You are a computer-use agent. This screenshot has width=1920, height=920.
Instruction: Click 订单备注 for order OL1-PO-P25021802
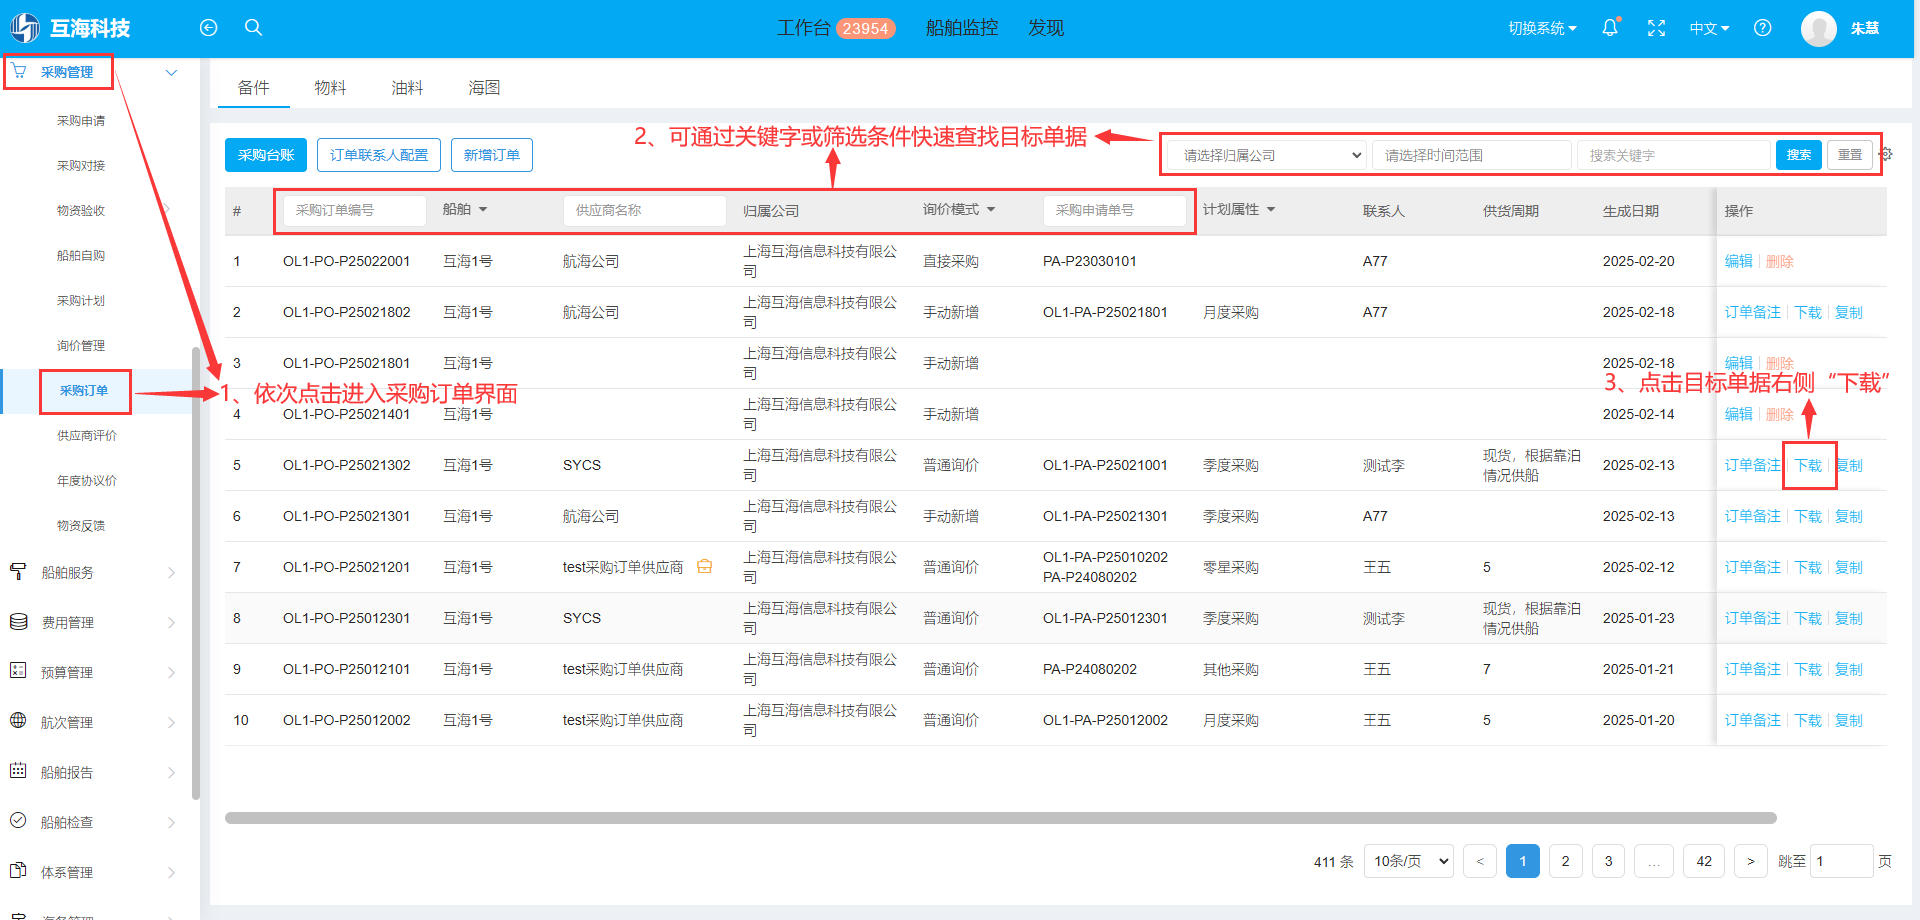tap(1753, 313)
